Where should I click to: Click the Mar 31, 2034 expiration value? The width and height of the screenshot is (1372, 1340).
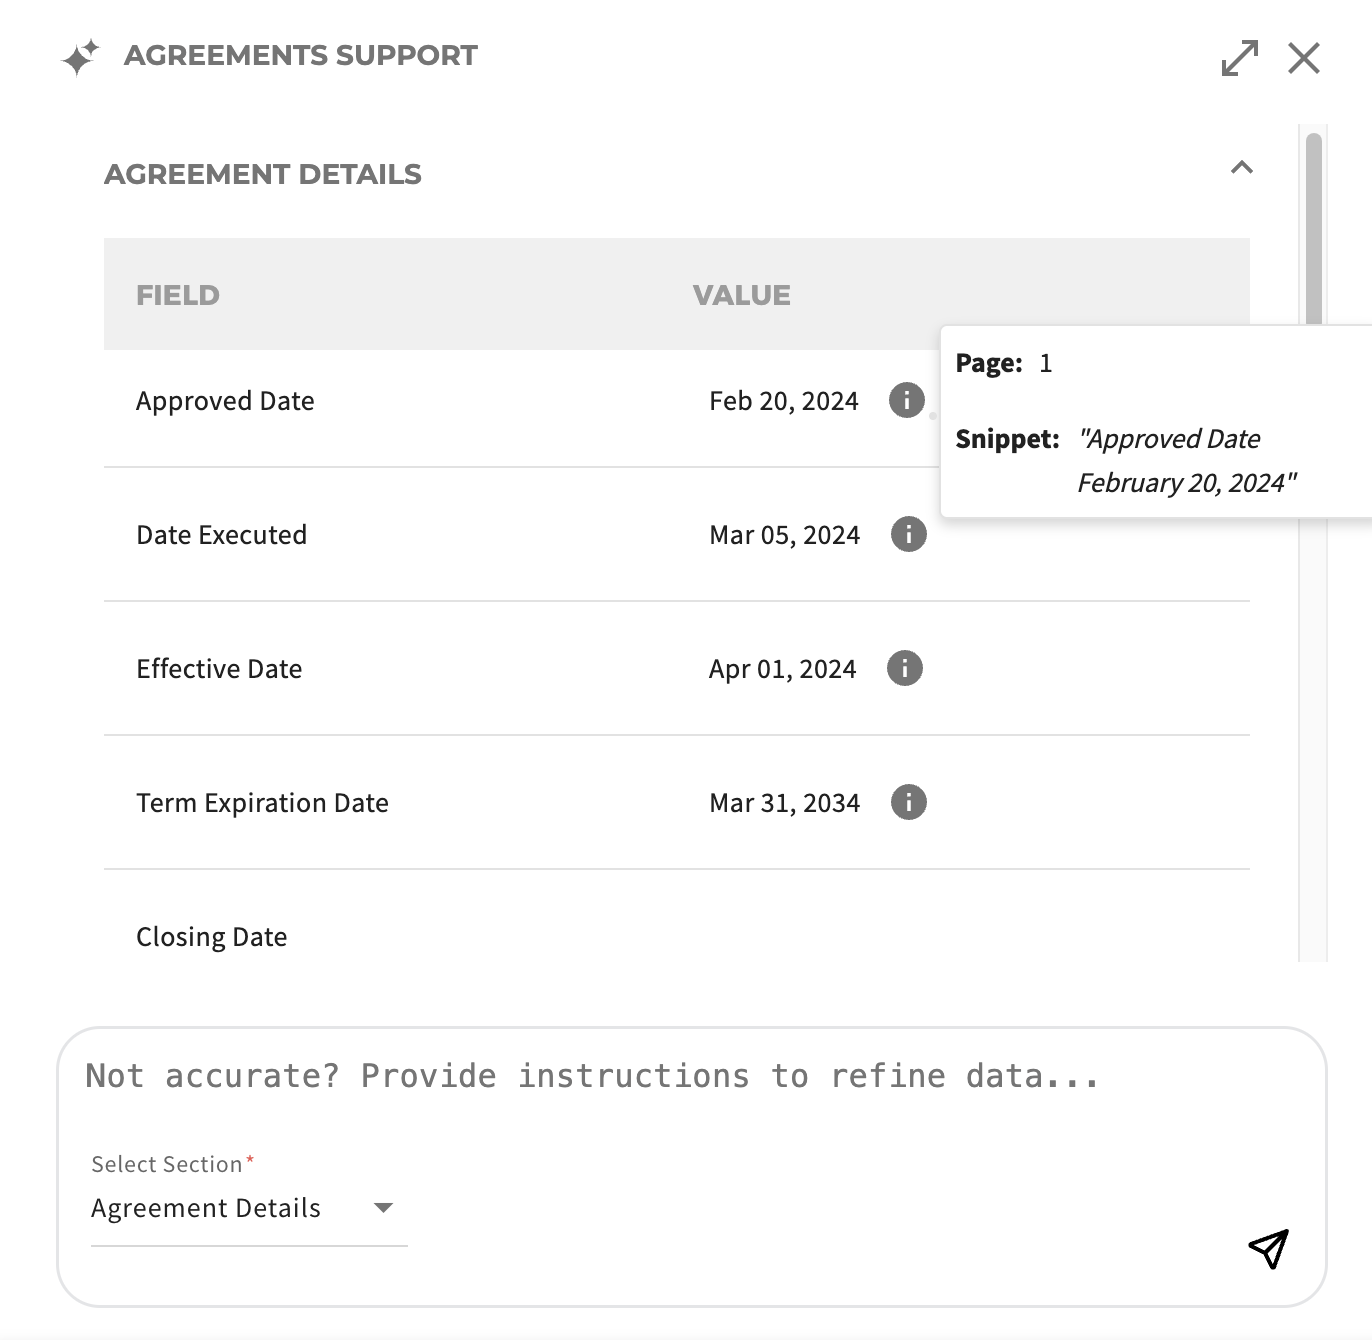(x=784, y=803)
